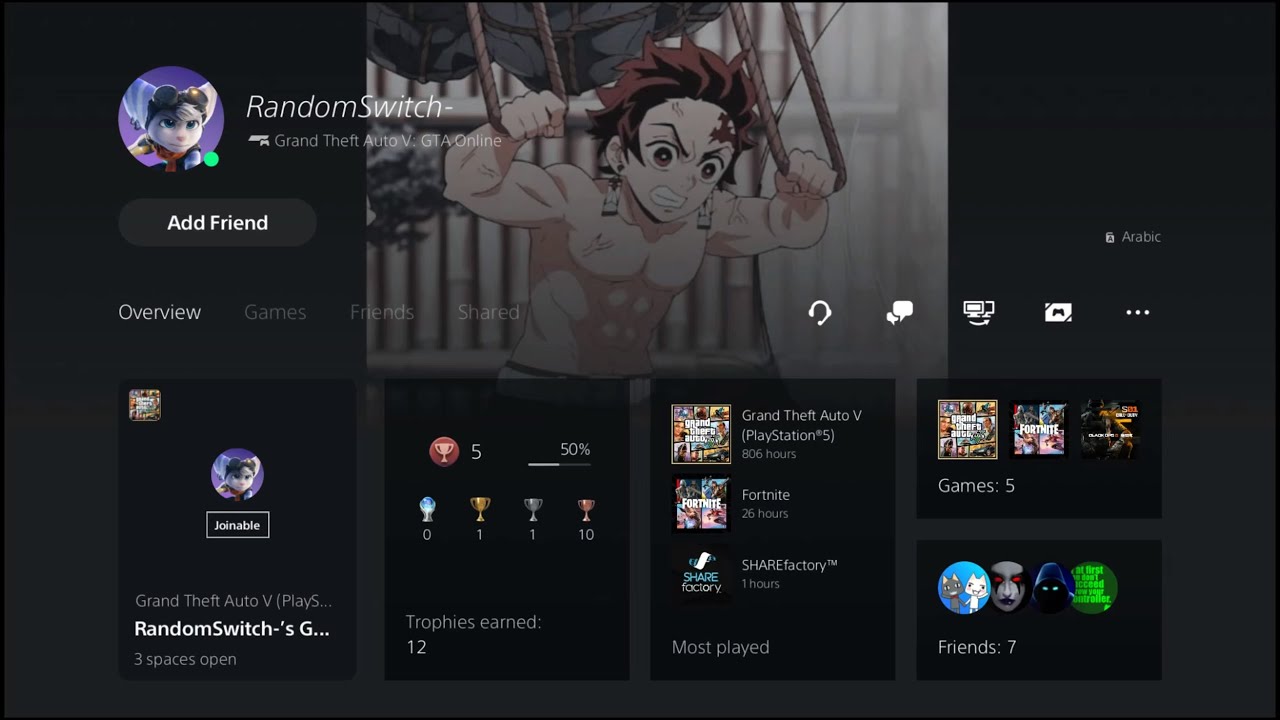Click the Share Screen monitor icon

click(979, 313)
